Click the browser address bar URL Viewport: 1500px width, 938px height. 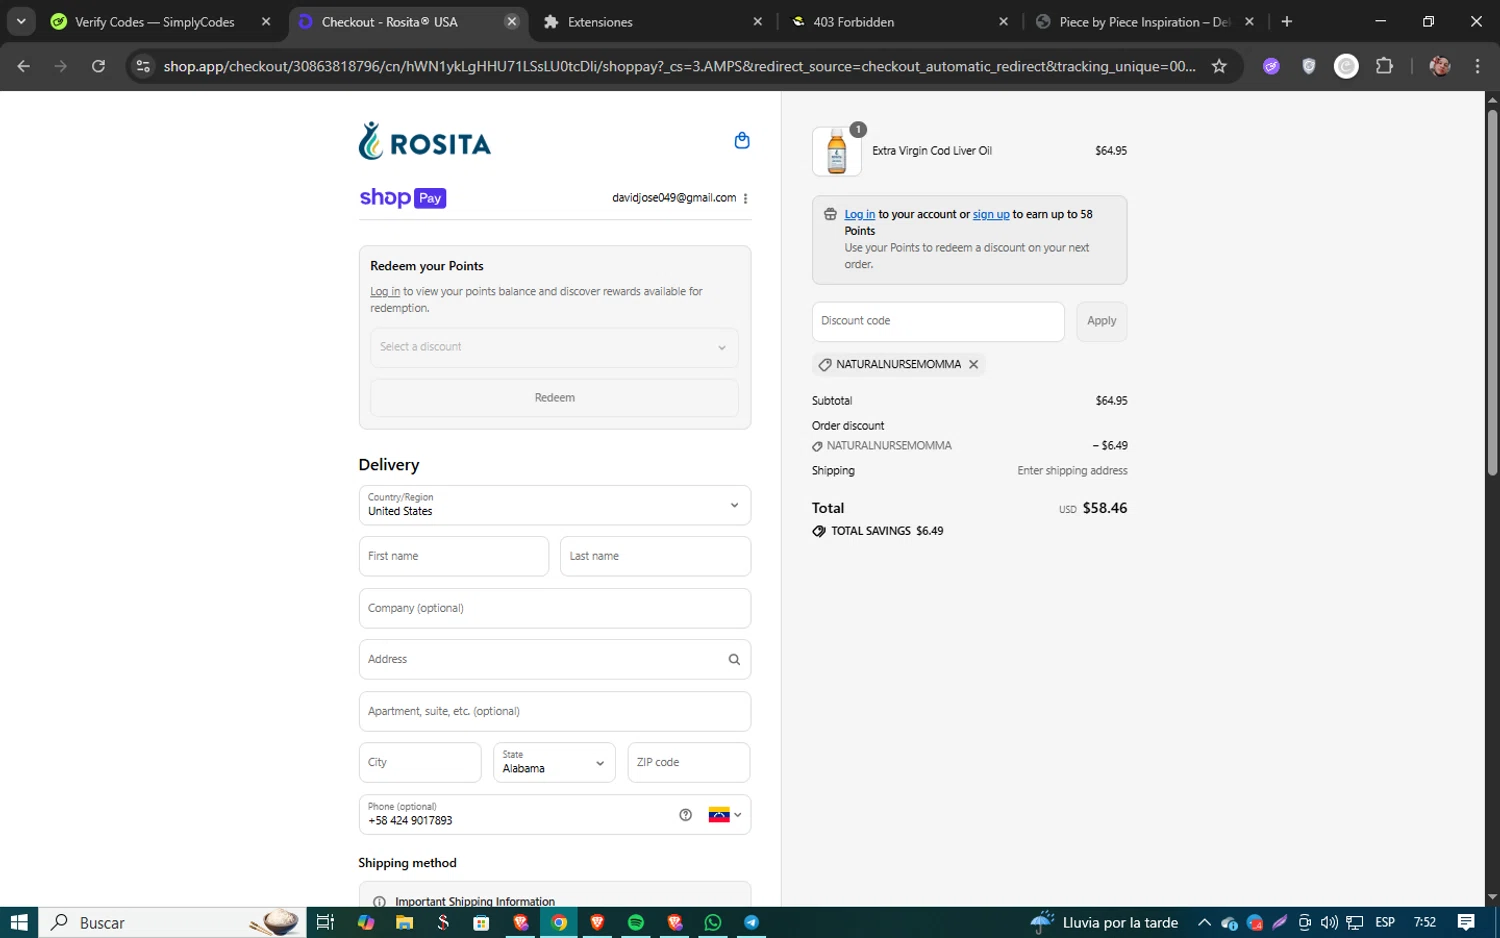(679, 66)
